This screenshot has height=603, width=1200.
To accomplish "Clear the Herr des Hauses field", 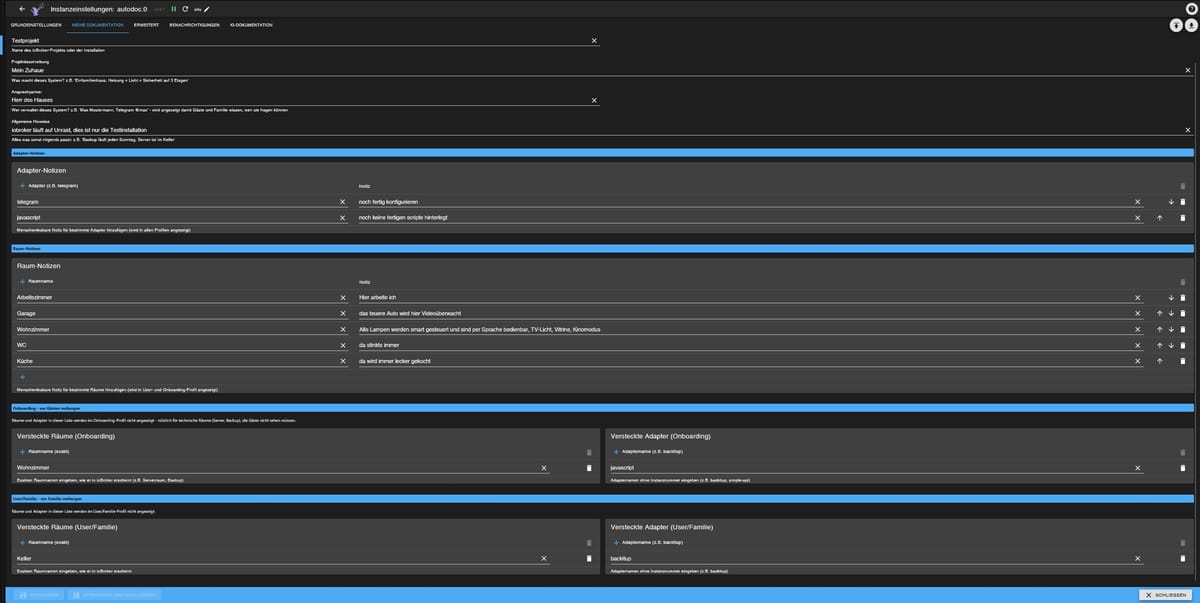I will click(x=594, y=100).
